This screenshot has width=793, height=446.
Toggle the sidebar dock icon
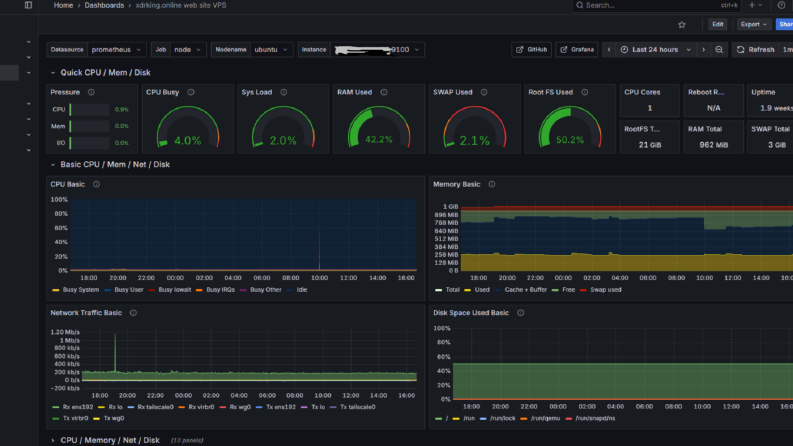(28, 5)
